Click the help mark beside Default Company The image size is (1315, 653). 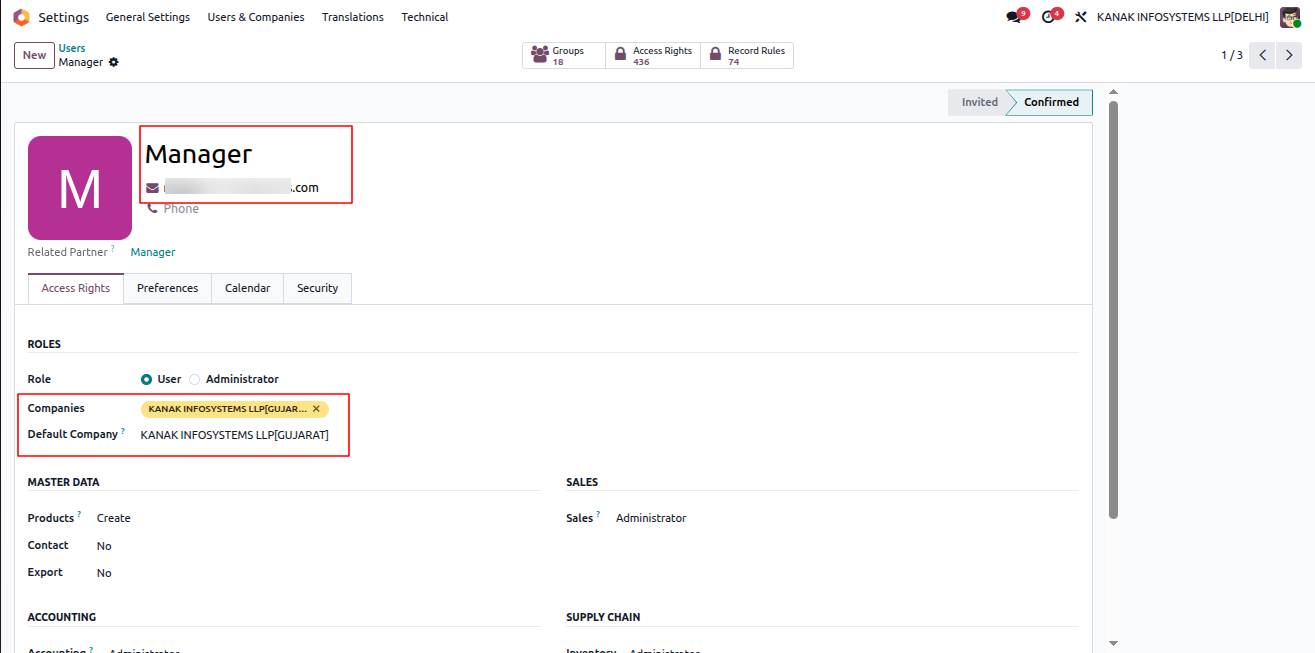[123, 431]
